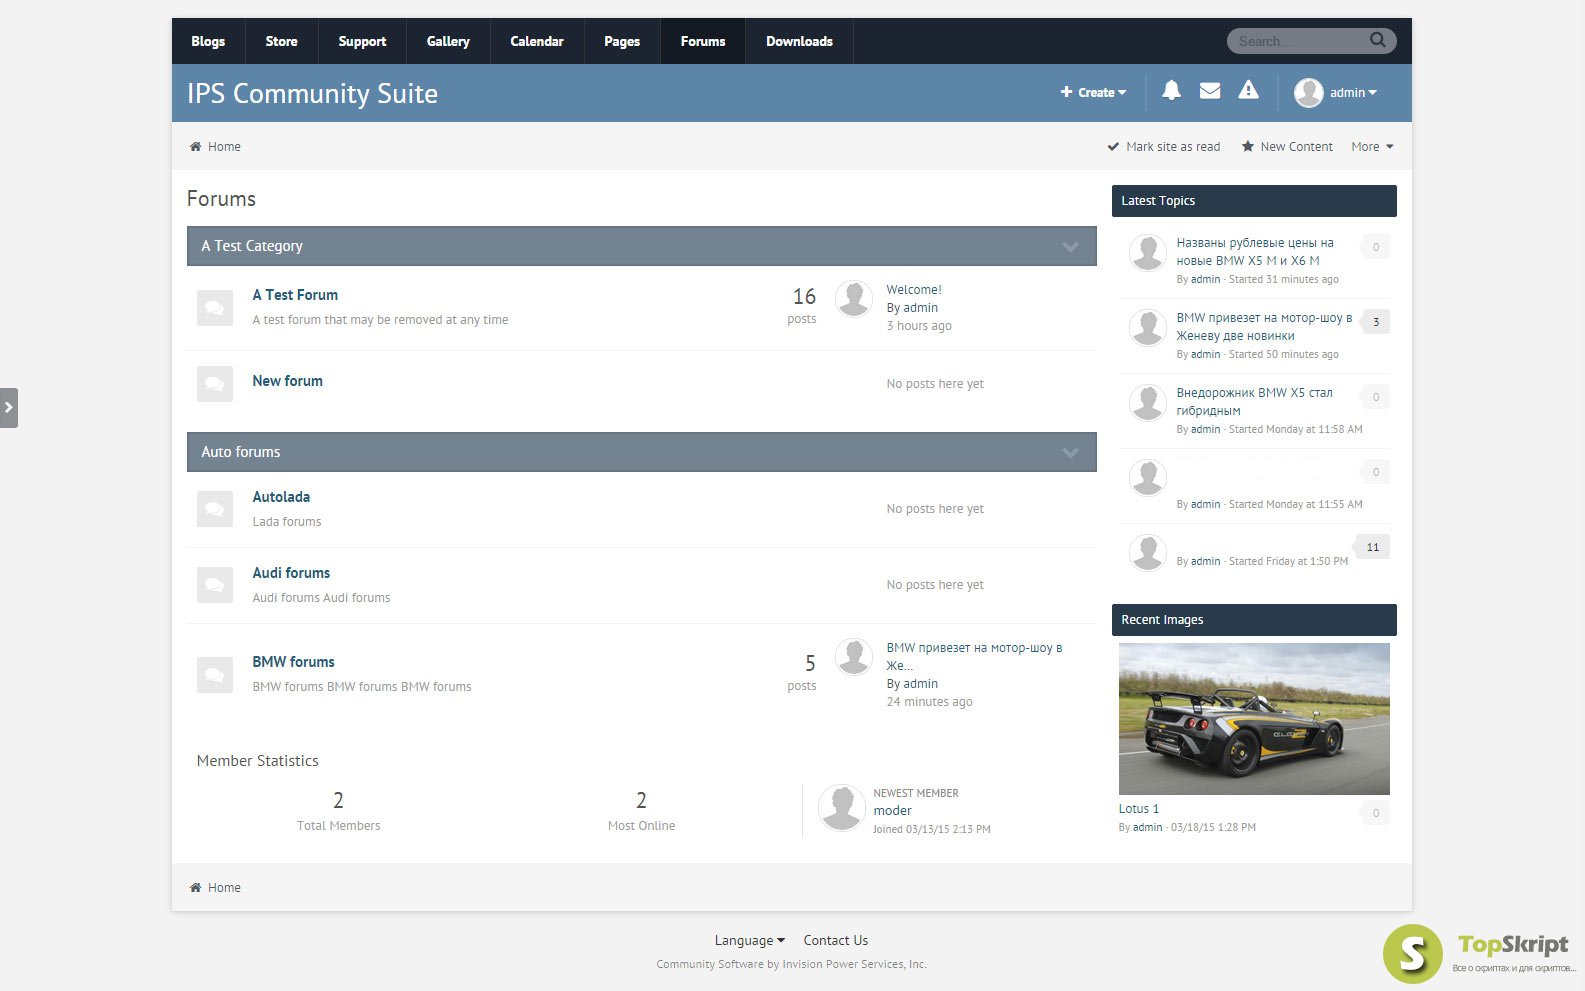
Task: Switch to the Gallery tab
Action: [x=448, y=41]
